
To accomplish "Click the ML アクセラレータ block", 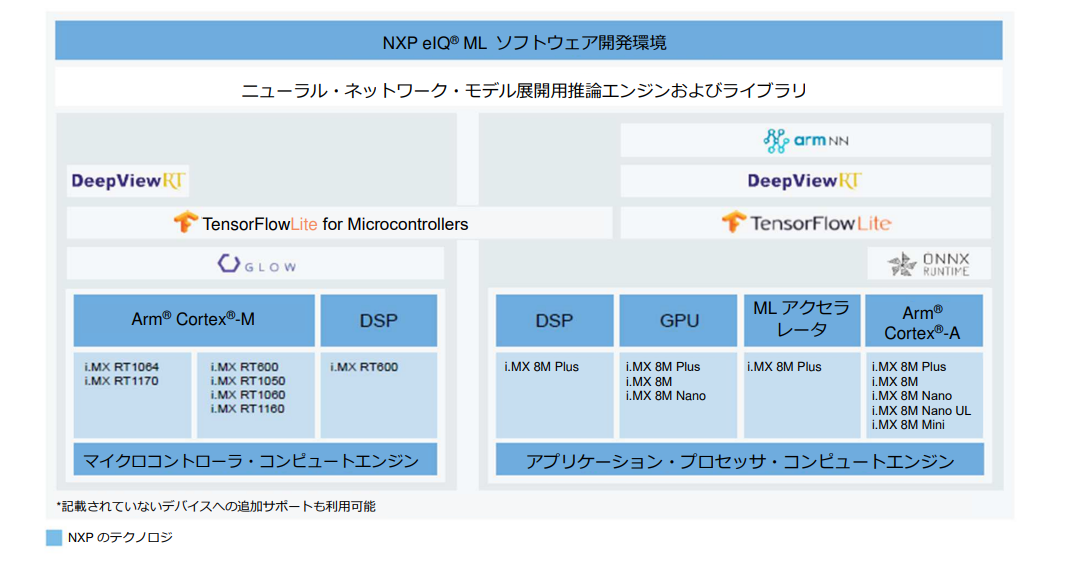I will 801,320.
